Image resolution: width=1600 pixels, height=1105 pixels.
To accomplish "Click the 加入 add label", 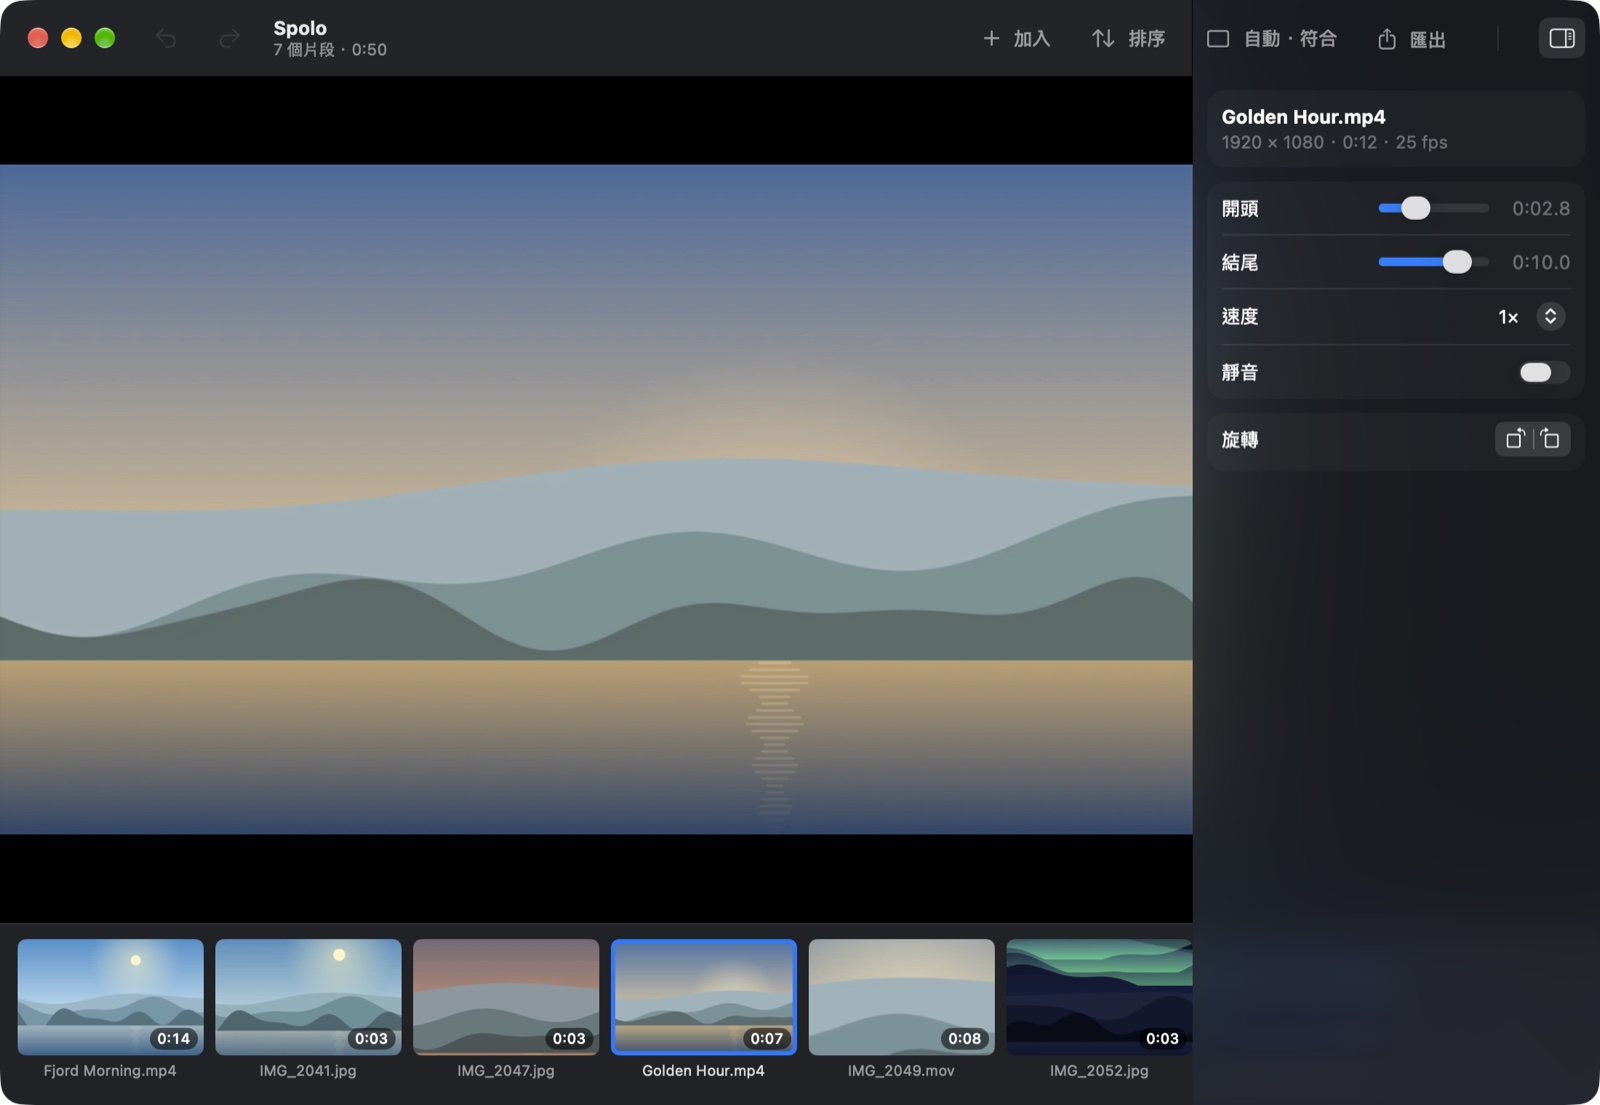I will tap(1031, 38).
